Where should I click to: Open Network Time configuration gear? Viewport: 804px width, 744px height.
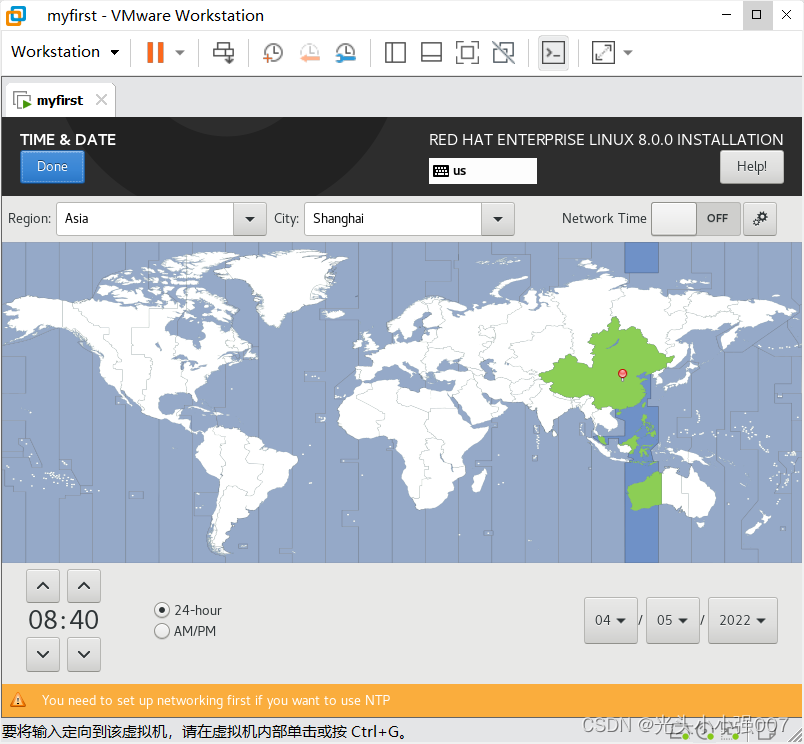pyautogui.click(x=760, y=219)
